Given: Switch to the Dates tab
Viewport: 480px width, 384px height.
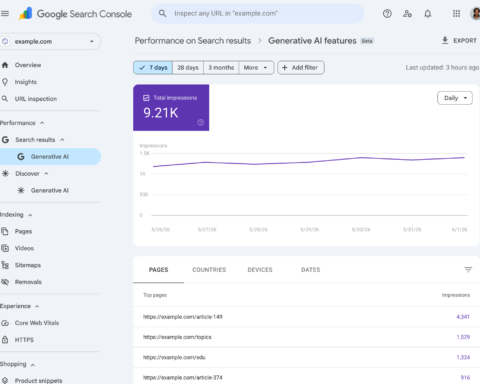Looking at the screenshot, I should [311, 270].
